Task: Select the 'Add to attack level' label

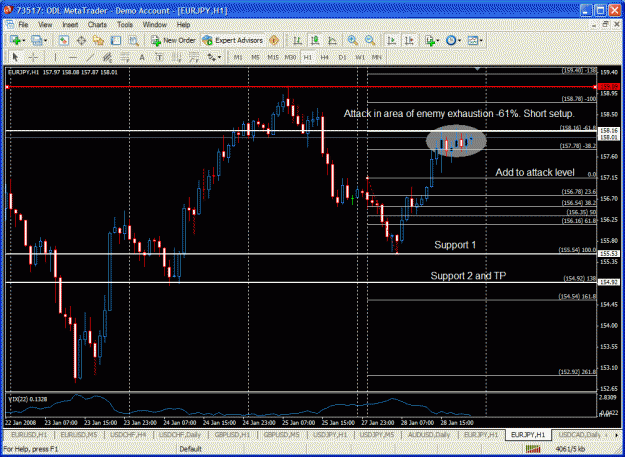Action: 535,173
